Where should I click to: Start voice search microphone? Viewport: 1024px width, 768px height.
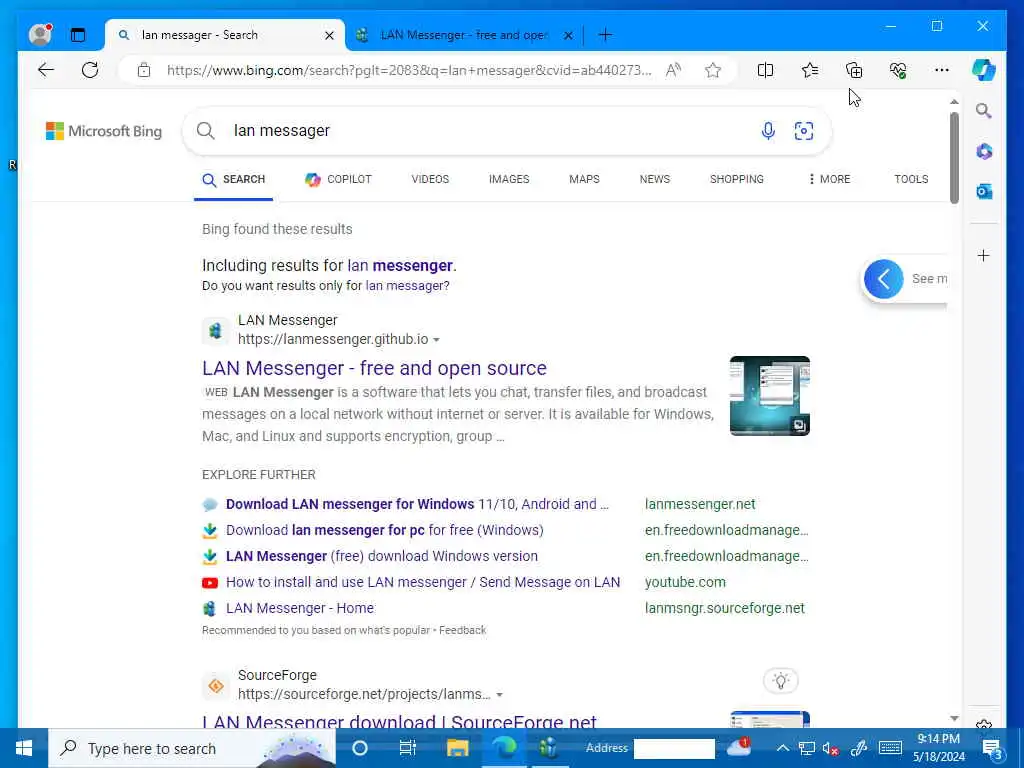click(x=768, y=131)
